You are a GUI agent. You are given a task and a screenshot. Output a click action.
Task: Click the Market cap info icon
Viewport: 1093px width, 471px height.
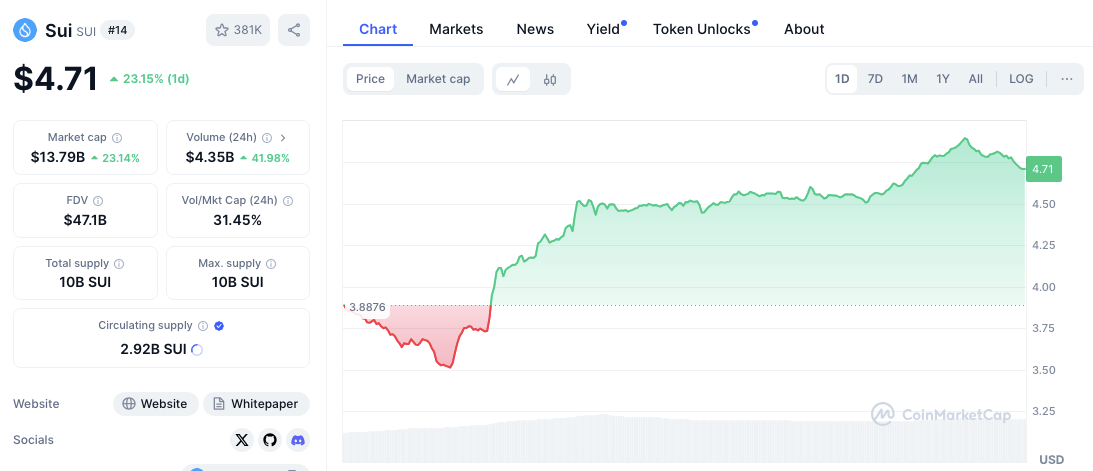[x=117, y=138]
